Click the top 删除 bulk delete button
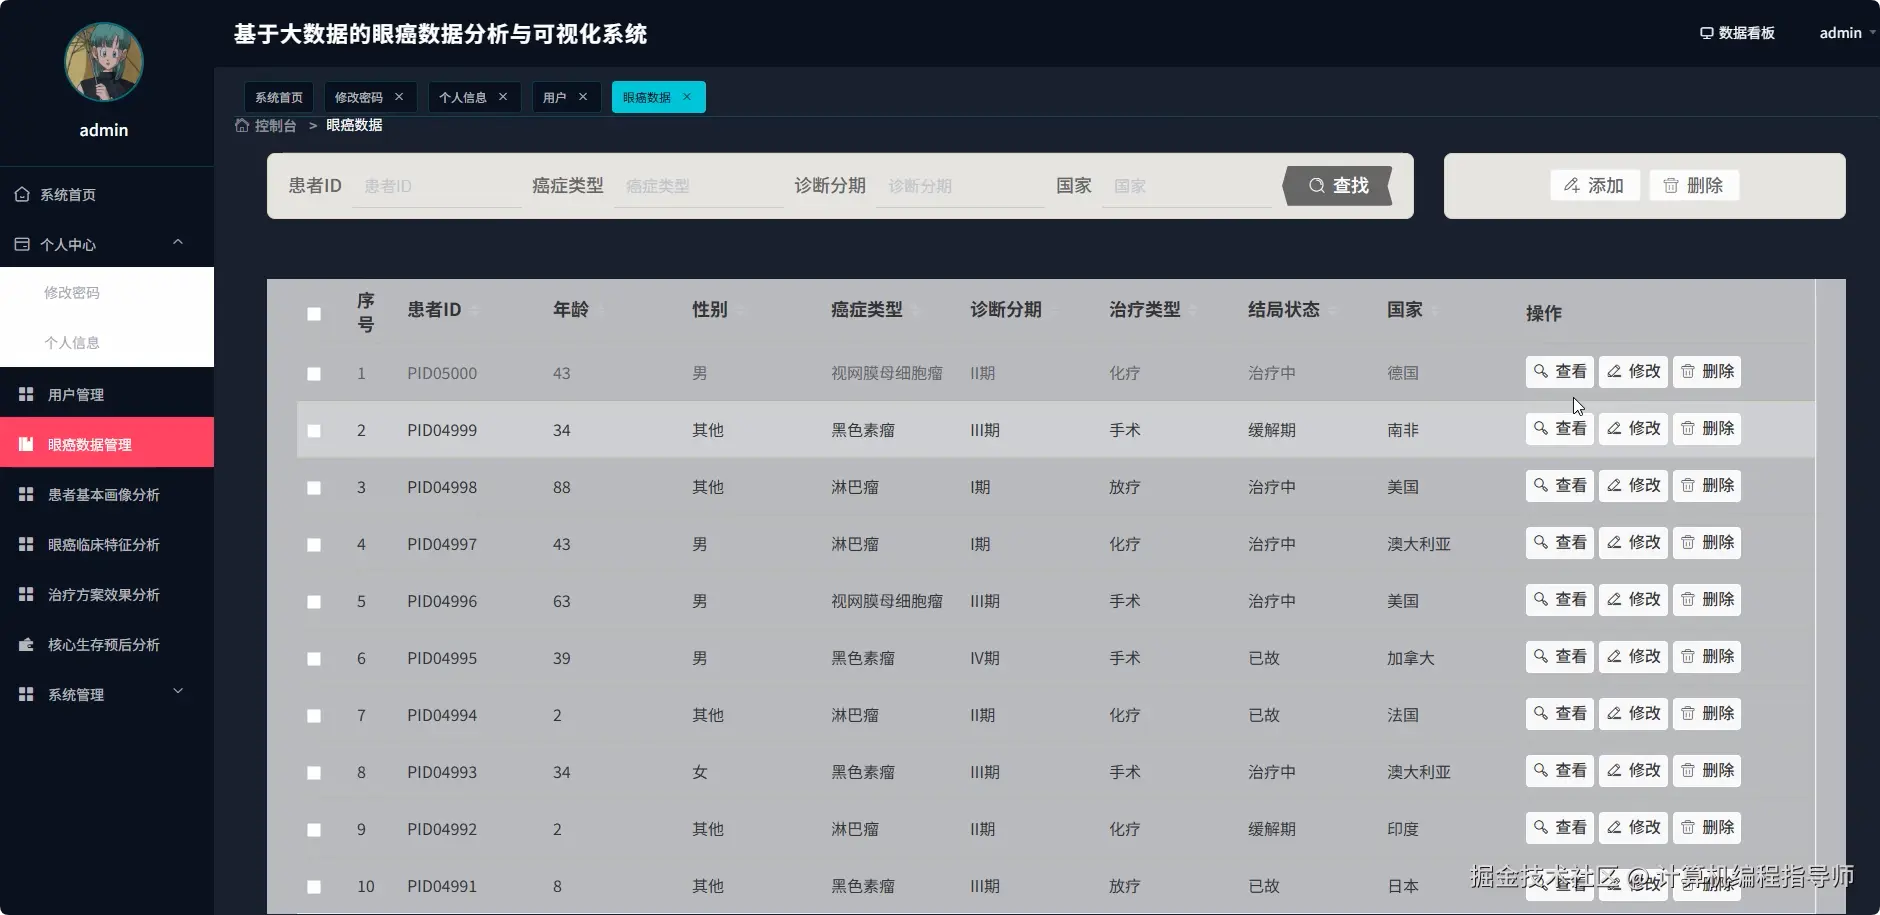 [1693, 185]
